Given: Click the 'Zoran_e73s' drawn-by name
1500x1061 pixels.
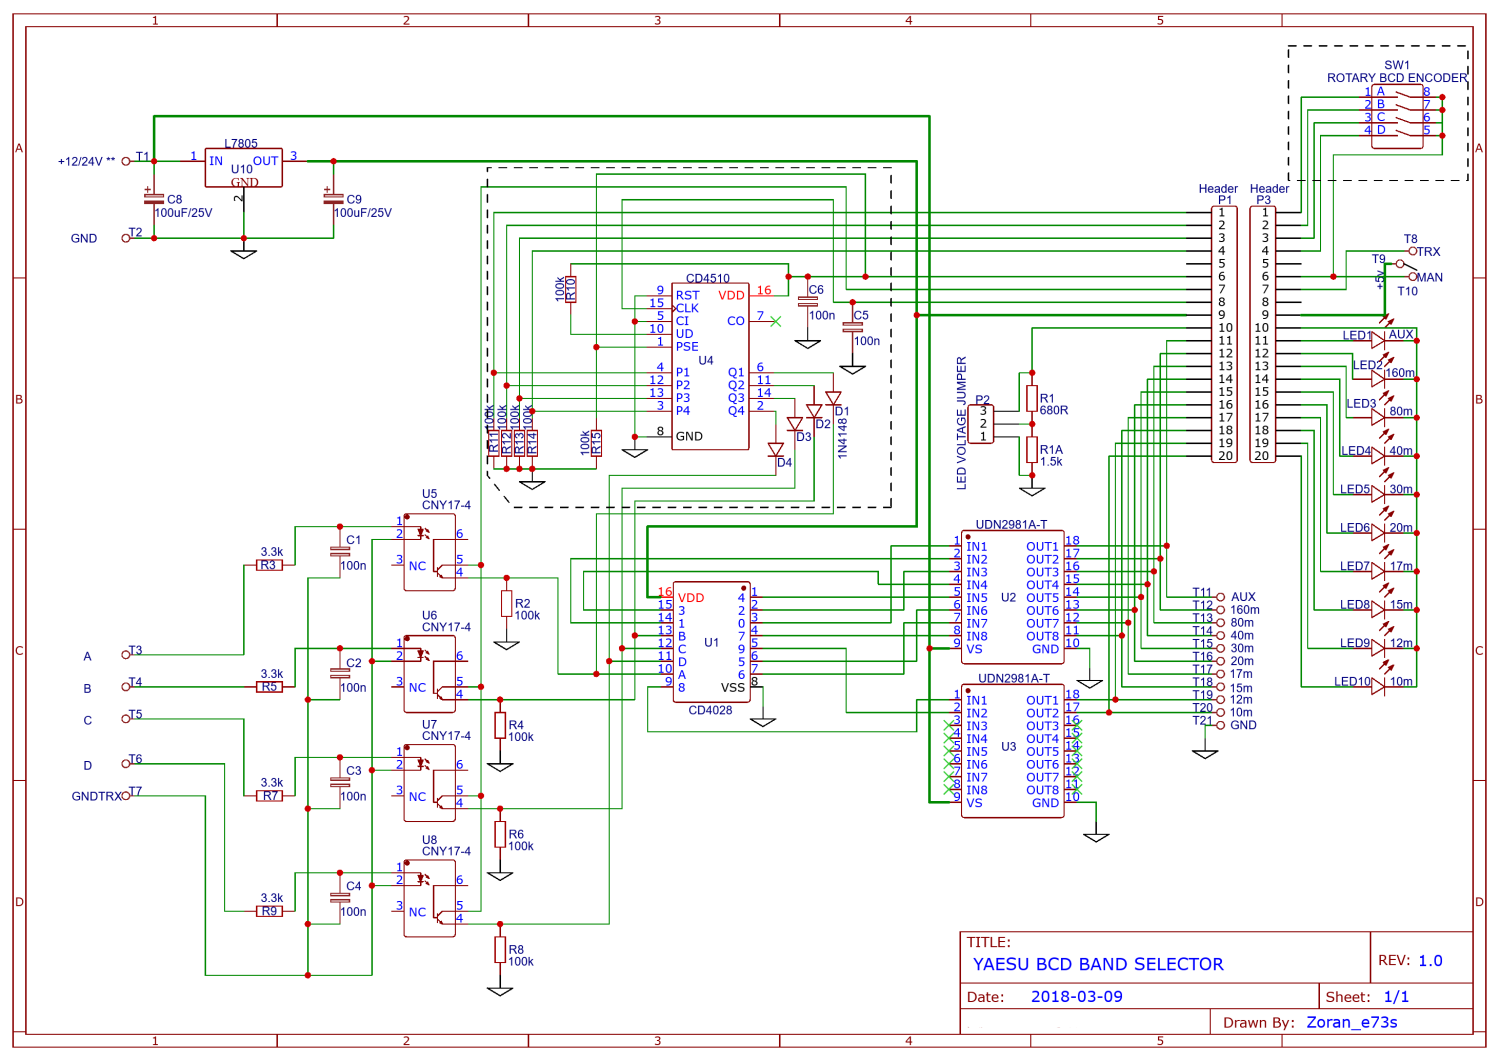Looking at the screenshot, I should coord(1352,1022).
